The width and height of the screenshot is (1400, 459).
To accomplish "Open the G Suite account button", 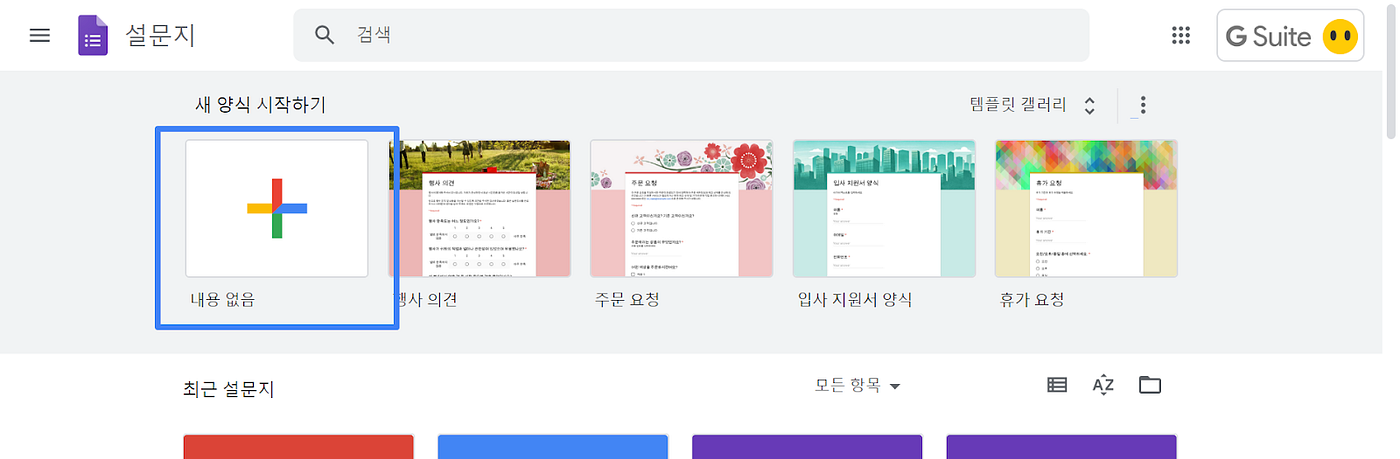I will pyautogui.click(x=1290, y=36).
